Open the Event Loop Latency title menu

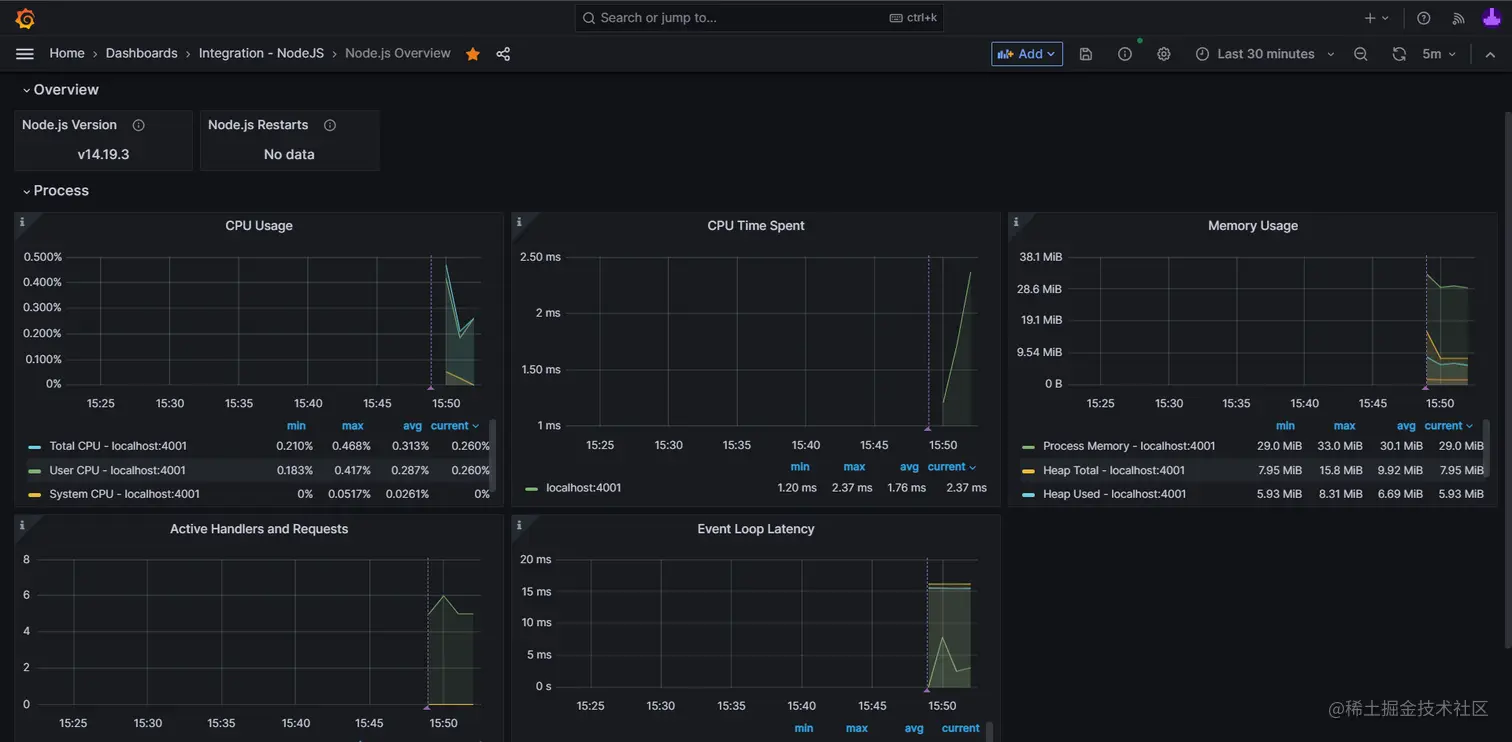click(756, 529)
